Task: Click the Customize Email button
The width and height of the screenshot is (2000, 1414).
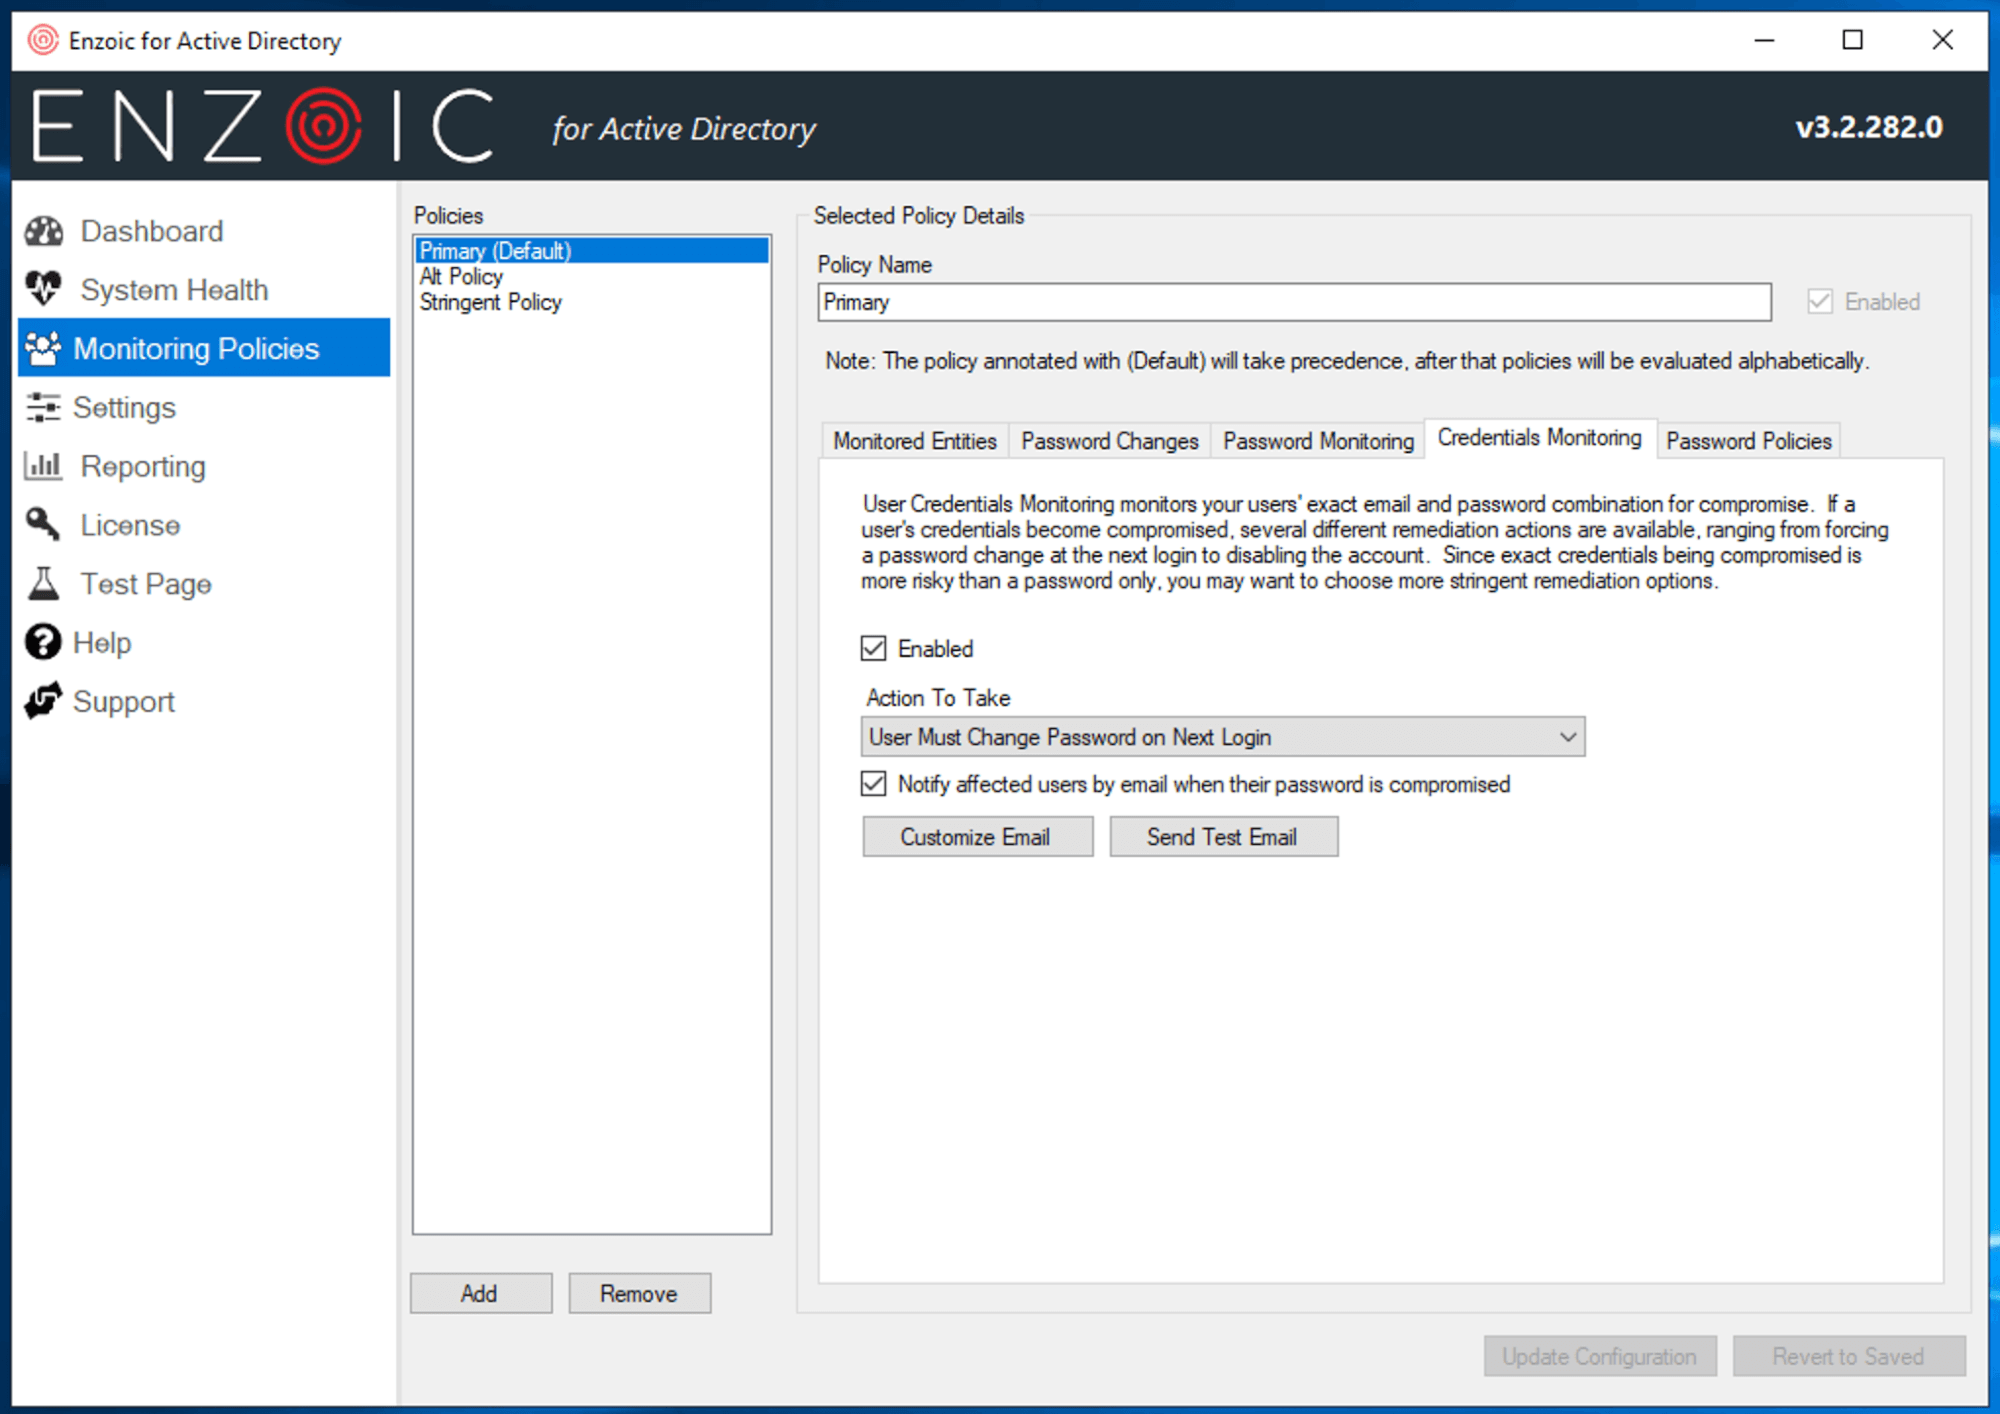Action: [x=977, y=837]
